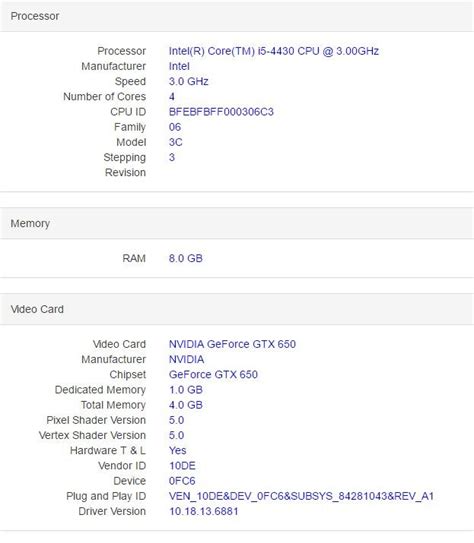Click the RAM value 8.0 GB

(186, 258)
